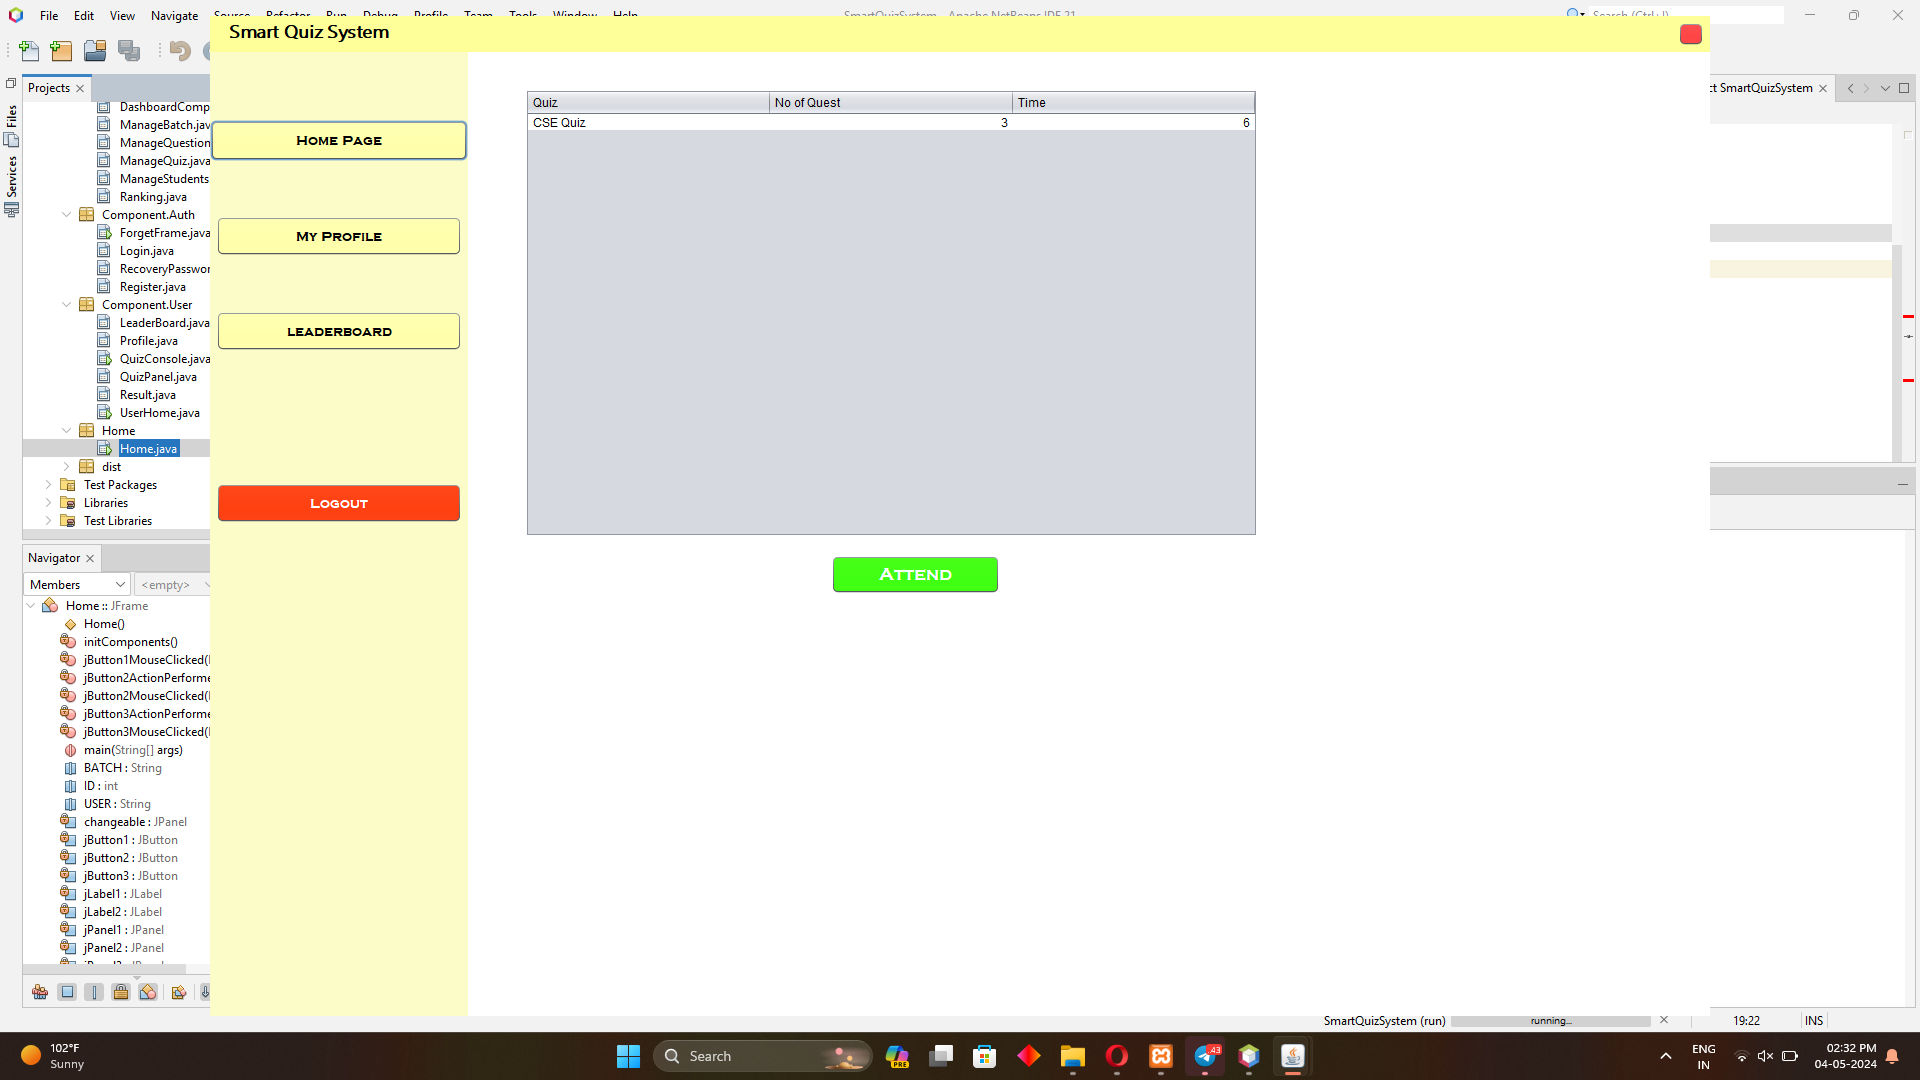Open the Edit menu

84,15
